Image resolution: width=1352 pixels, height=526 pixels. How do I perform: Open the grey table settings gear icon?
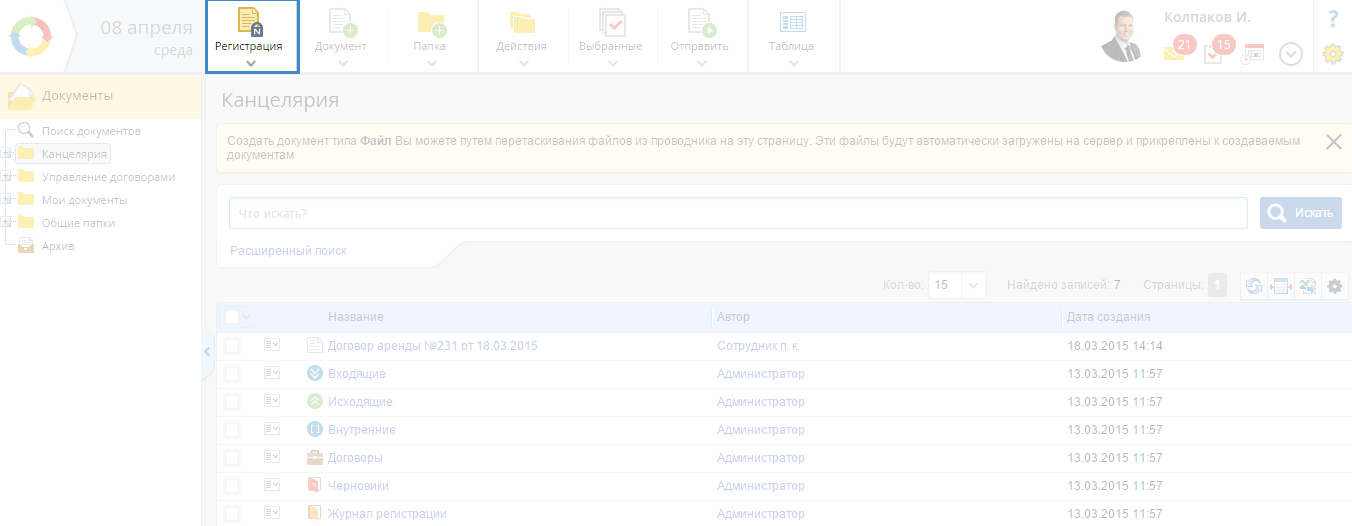click(x=1334, y=286)
